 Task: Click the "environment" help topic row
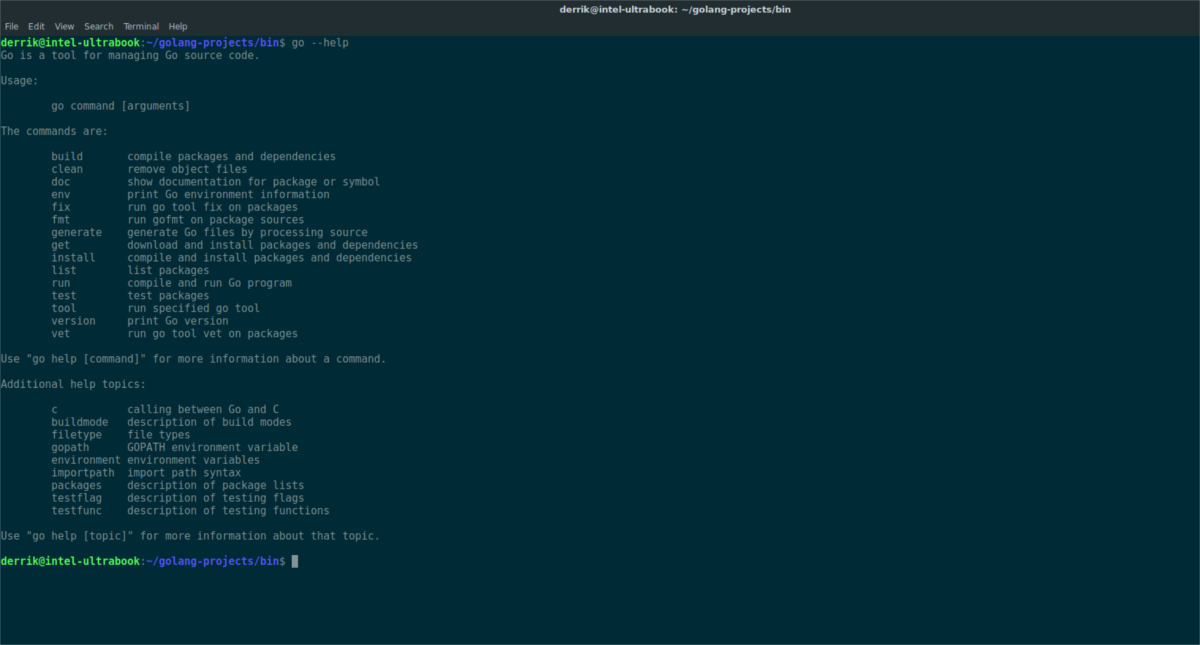click(155, 460)
